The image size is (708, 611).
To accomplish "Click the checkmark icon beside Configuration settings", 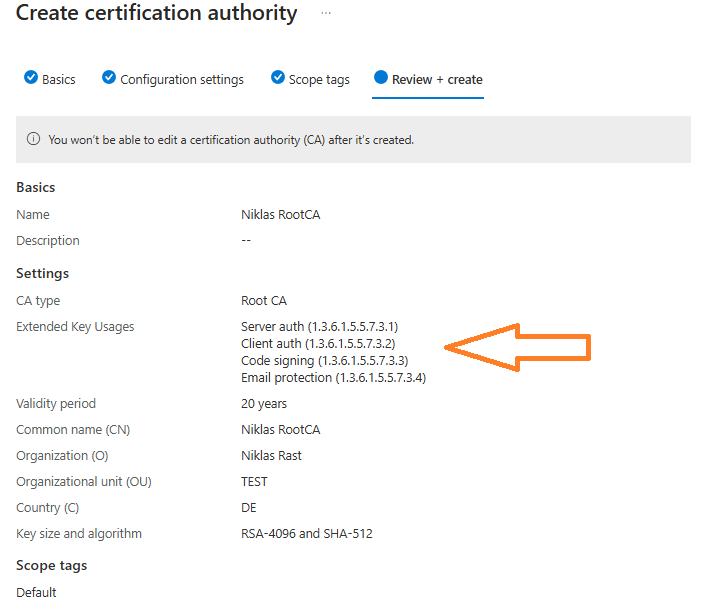I will (x=108, y=78).
